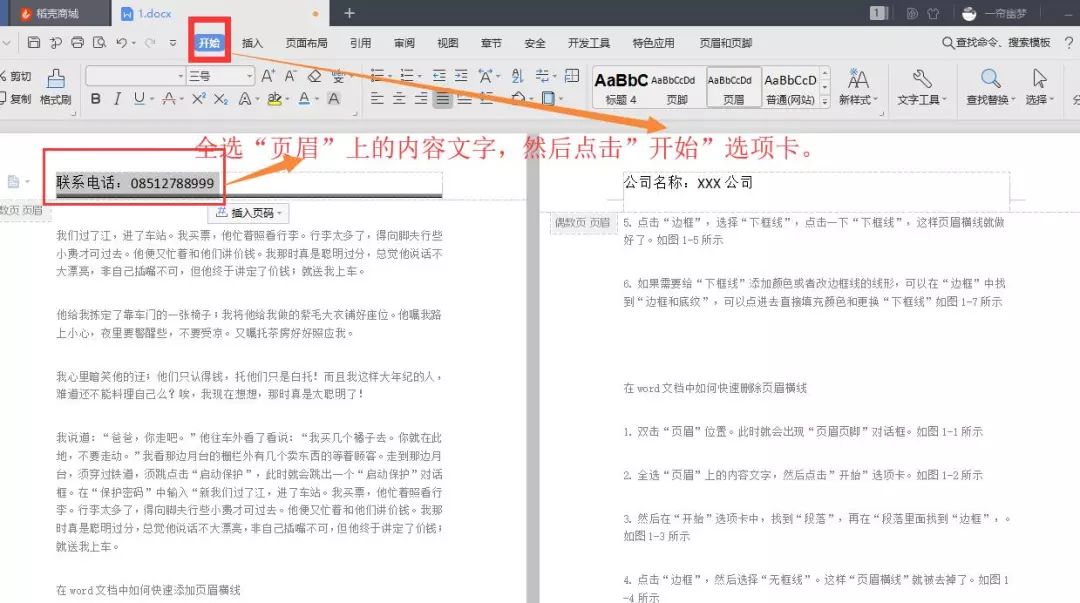Toggle Bold formatting
Image resolution: width=1080 pixels, height=603 pixels.
[x=96, y=99]
